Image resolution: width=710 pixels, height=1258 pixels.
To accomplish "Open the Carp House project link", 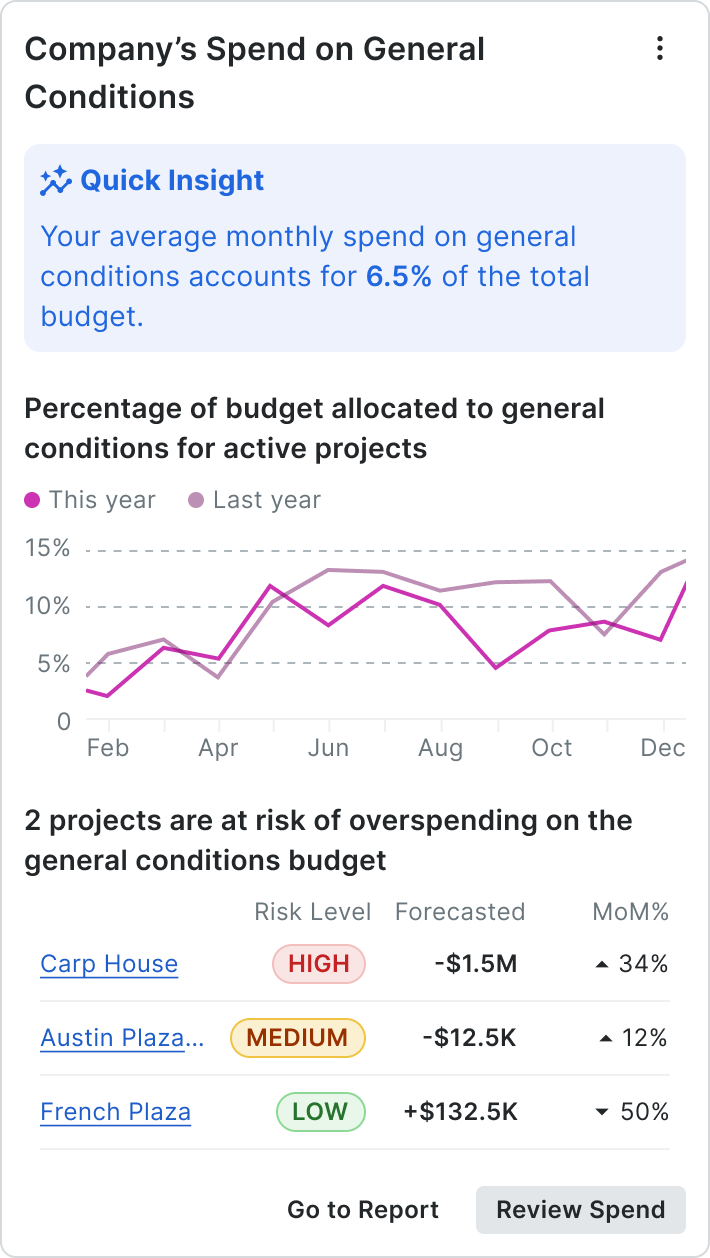I will pyautogui.click(x=108, y=963).
